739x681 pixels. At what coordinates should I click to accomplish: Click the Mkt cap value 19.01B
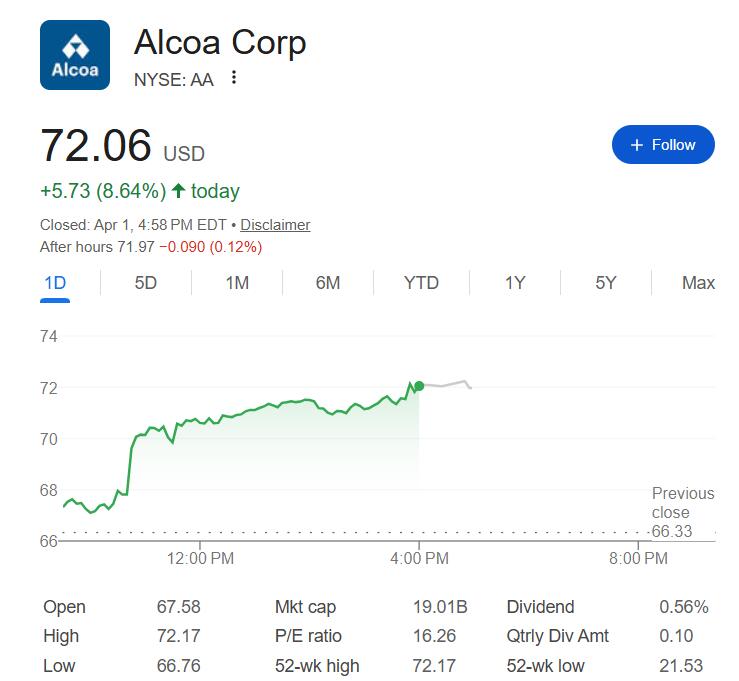[x=440, y=607]
